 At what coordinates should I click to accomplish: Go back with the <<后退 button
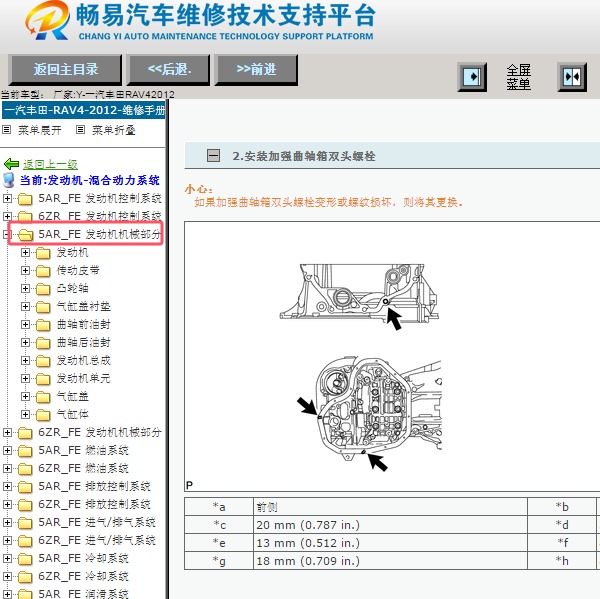click(x=169, y=69)
